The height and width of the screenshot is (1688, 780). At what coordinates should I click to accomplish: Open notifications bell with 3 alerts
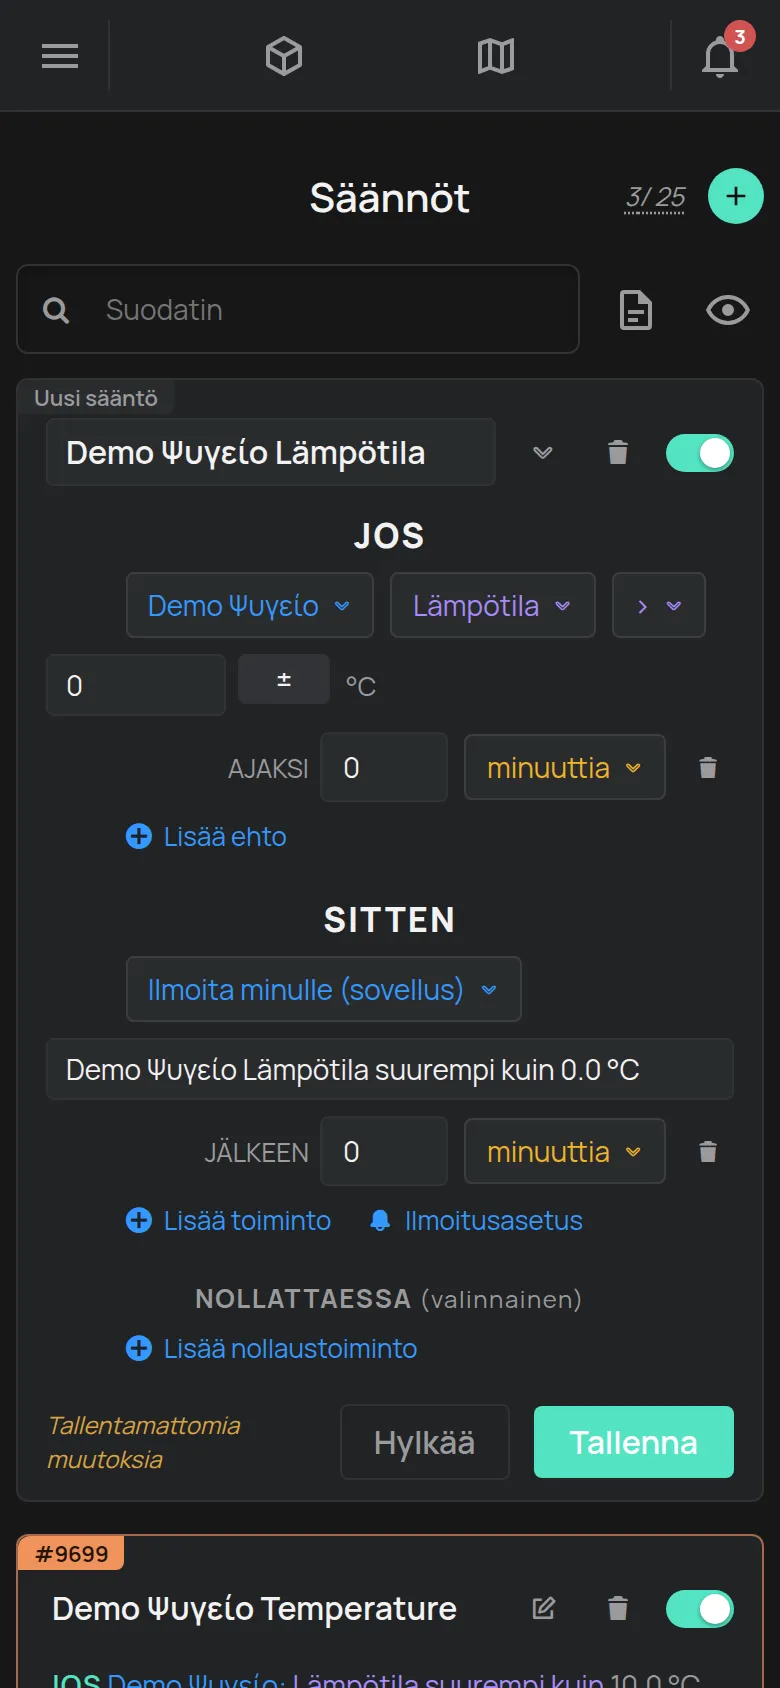point(721,56)
